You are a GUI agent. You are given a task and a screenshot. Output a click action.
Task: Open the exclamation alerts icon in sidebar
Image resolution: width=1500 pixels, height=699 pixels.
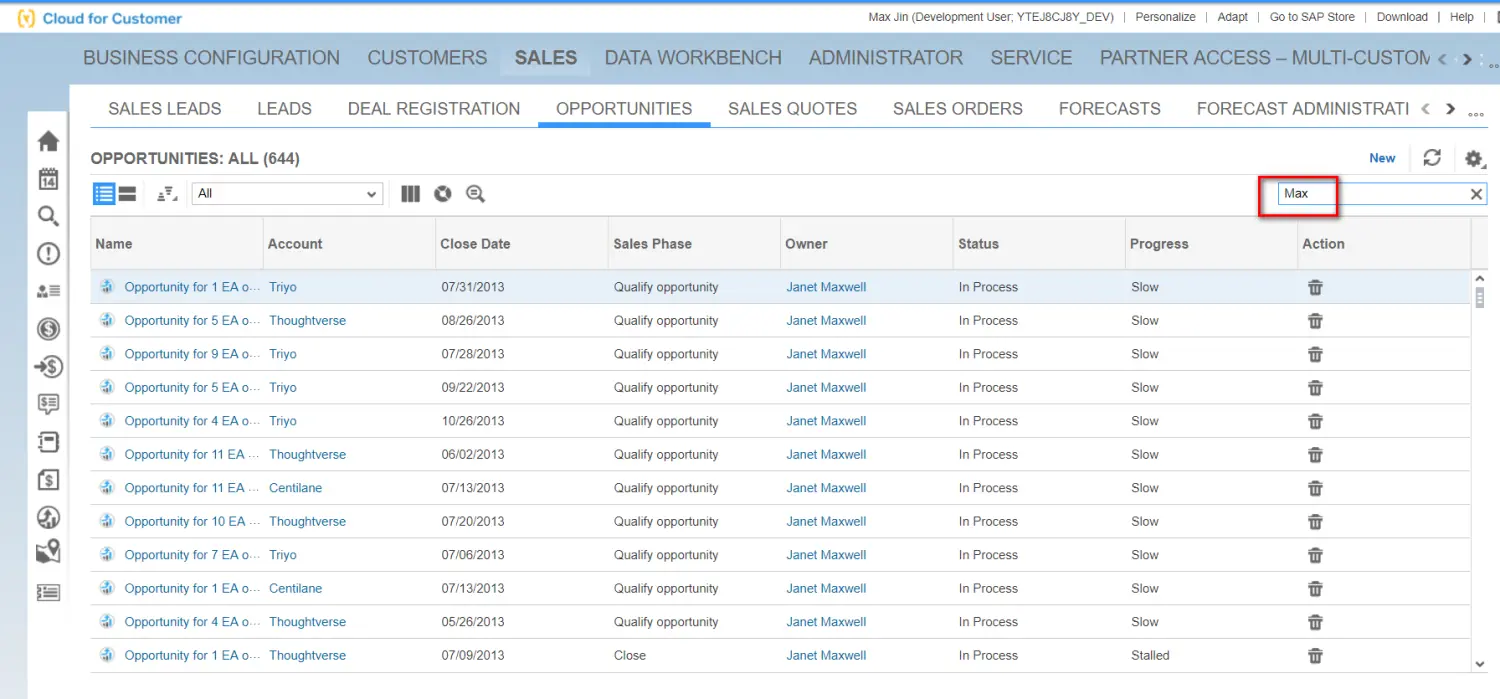click(x=48, y=254)
